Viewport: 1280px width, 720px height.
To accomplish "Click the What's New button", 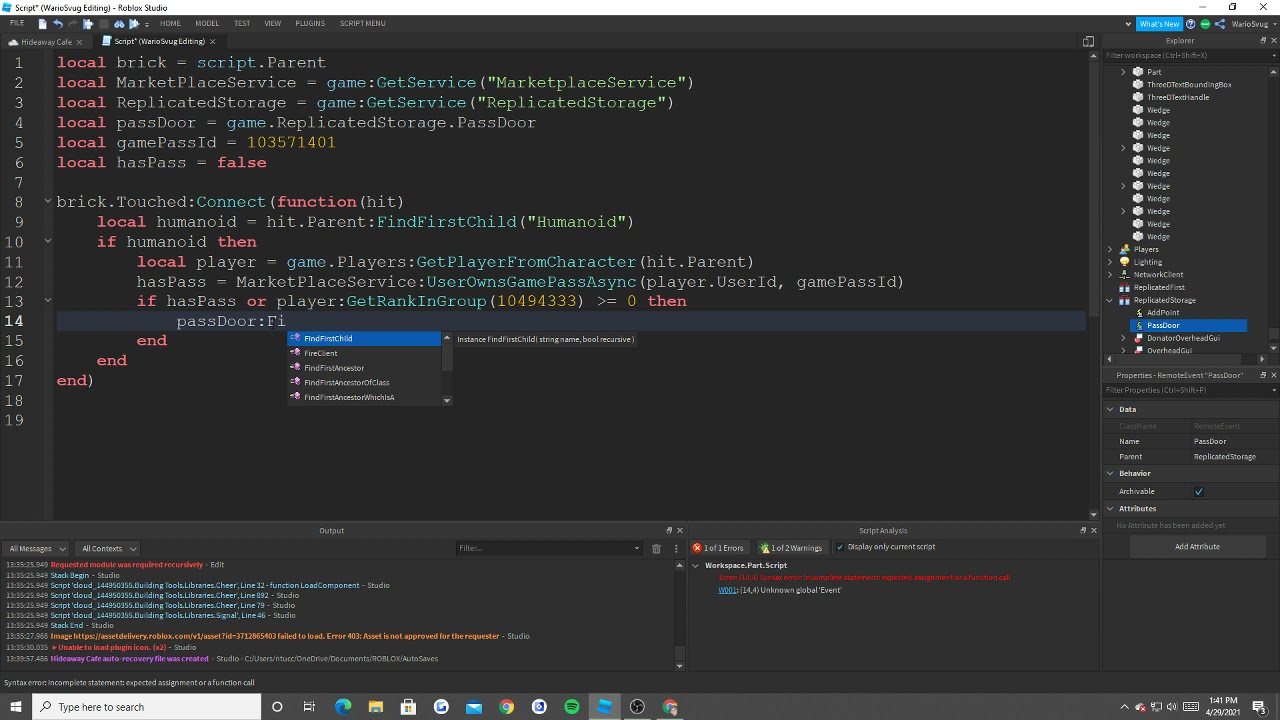I will (x=1159, y=23).
